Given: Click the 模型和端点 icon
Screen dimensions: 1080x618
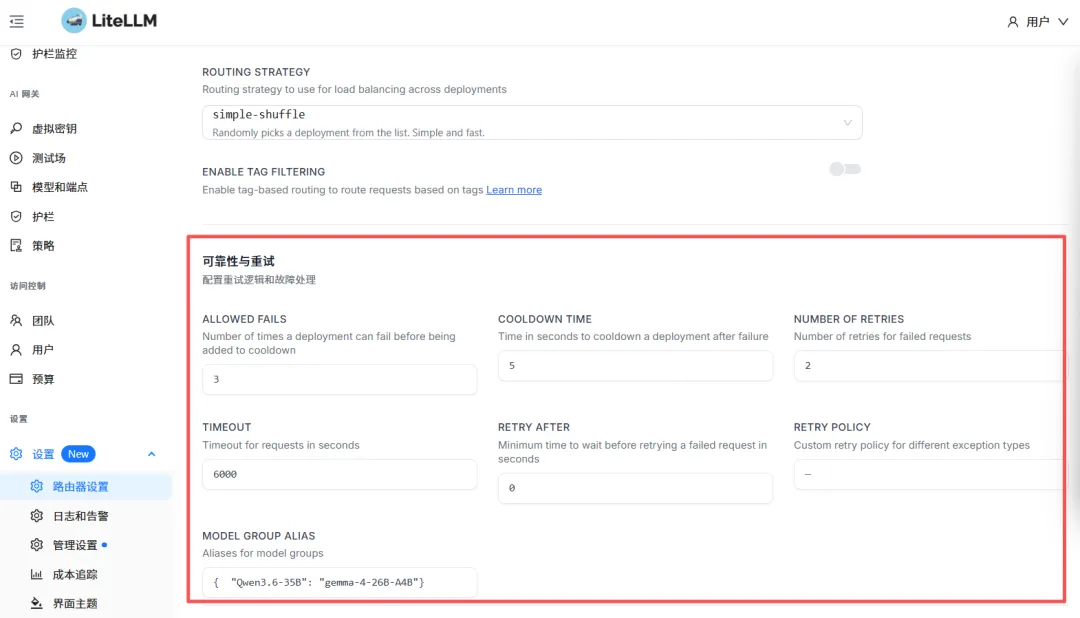Looking at the screenshot, I should 16,187.
